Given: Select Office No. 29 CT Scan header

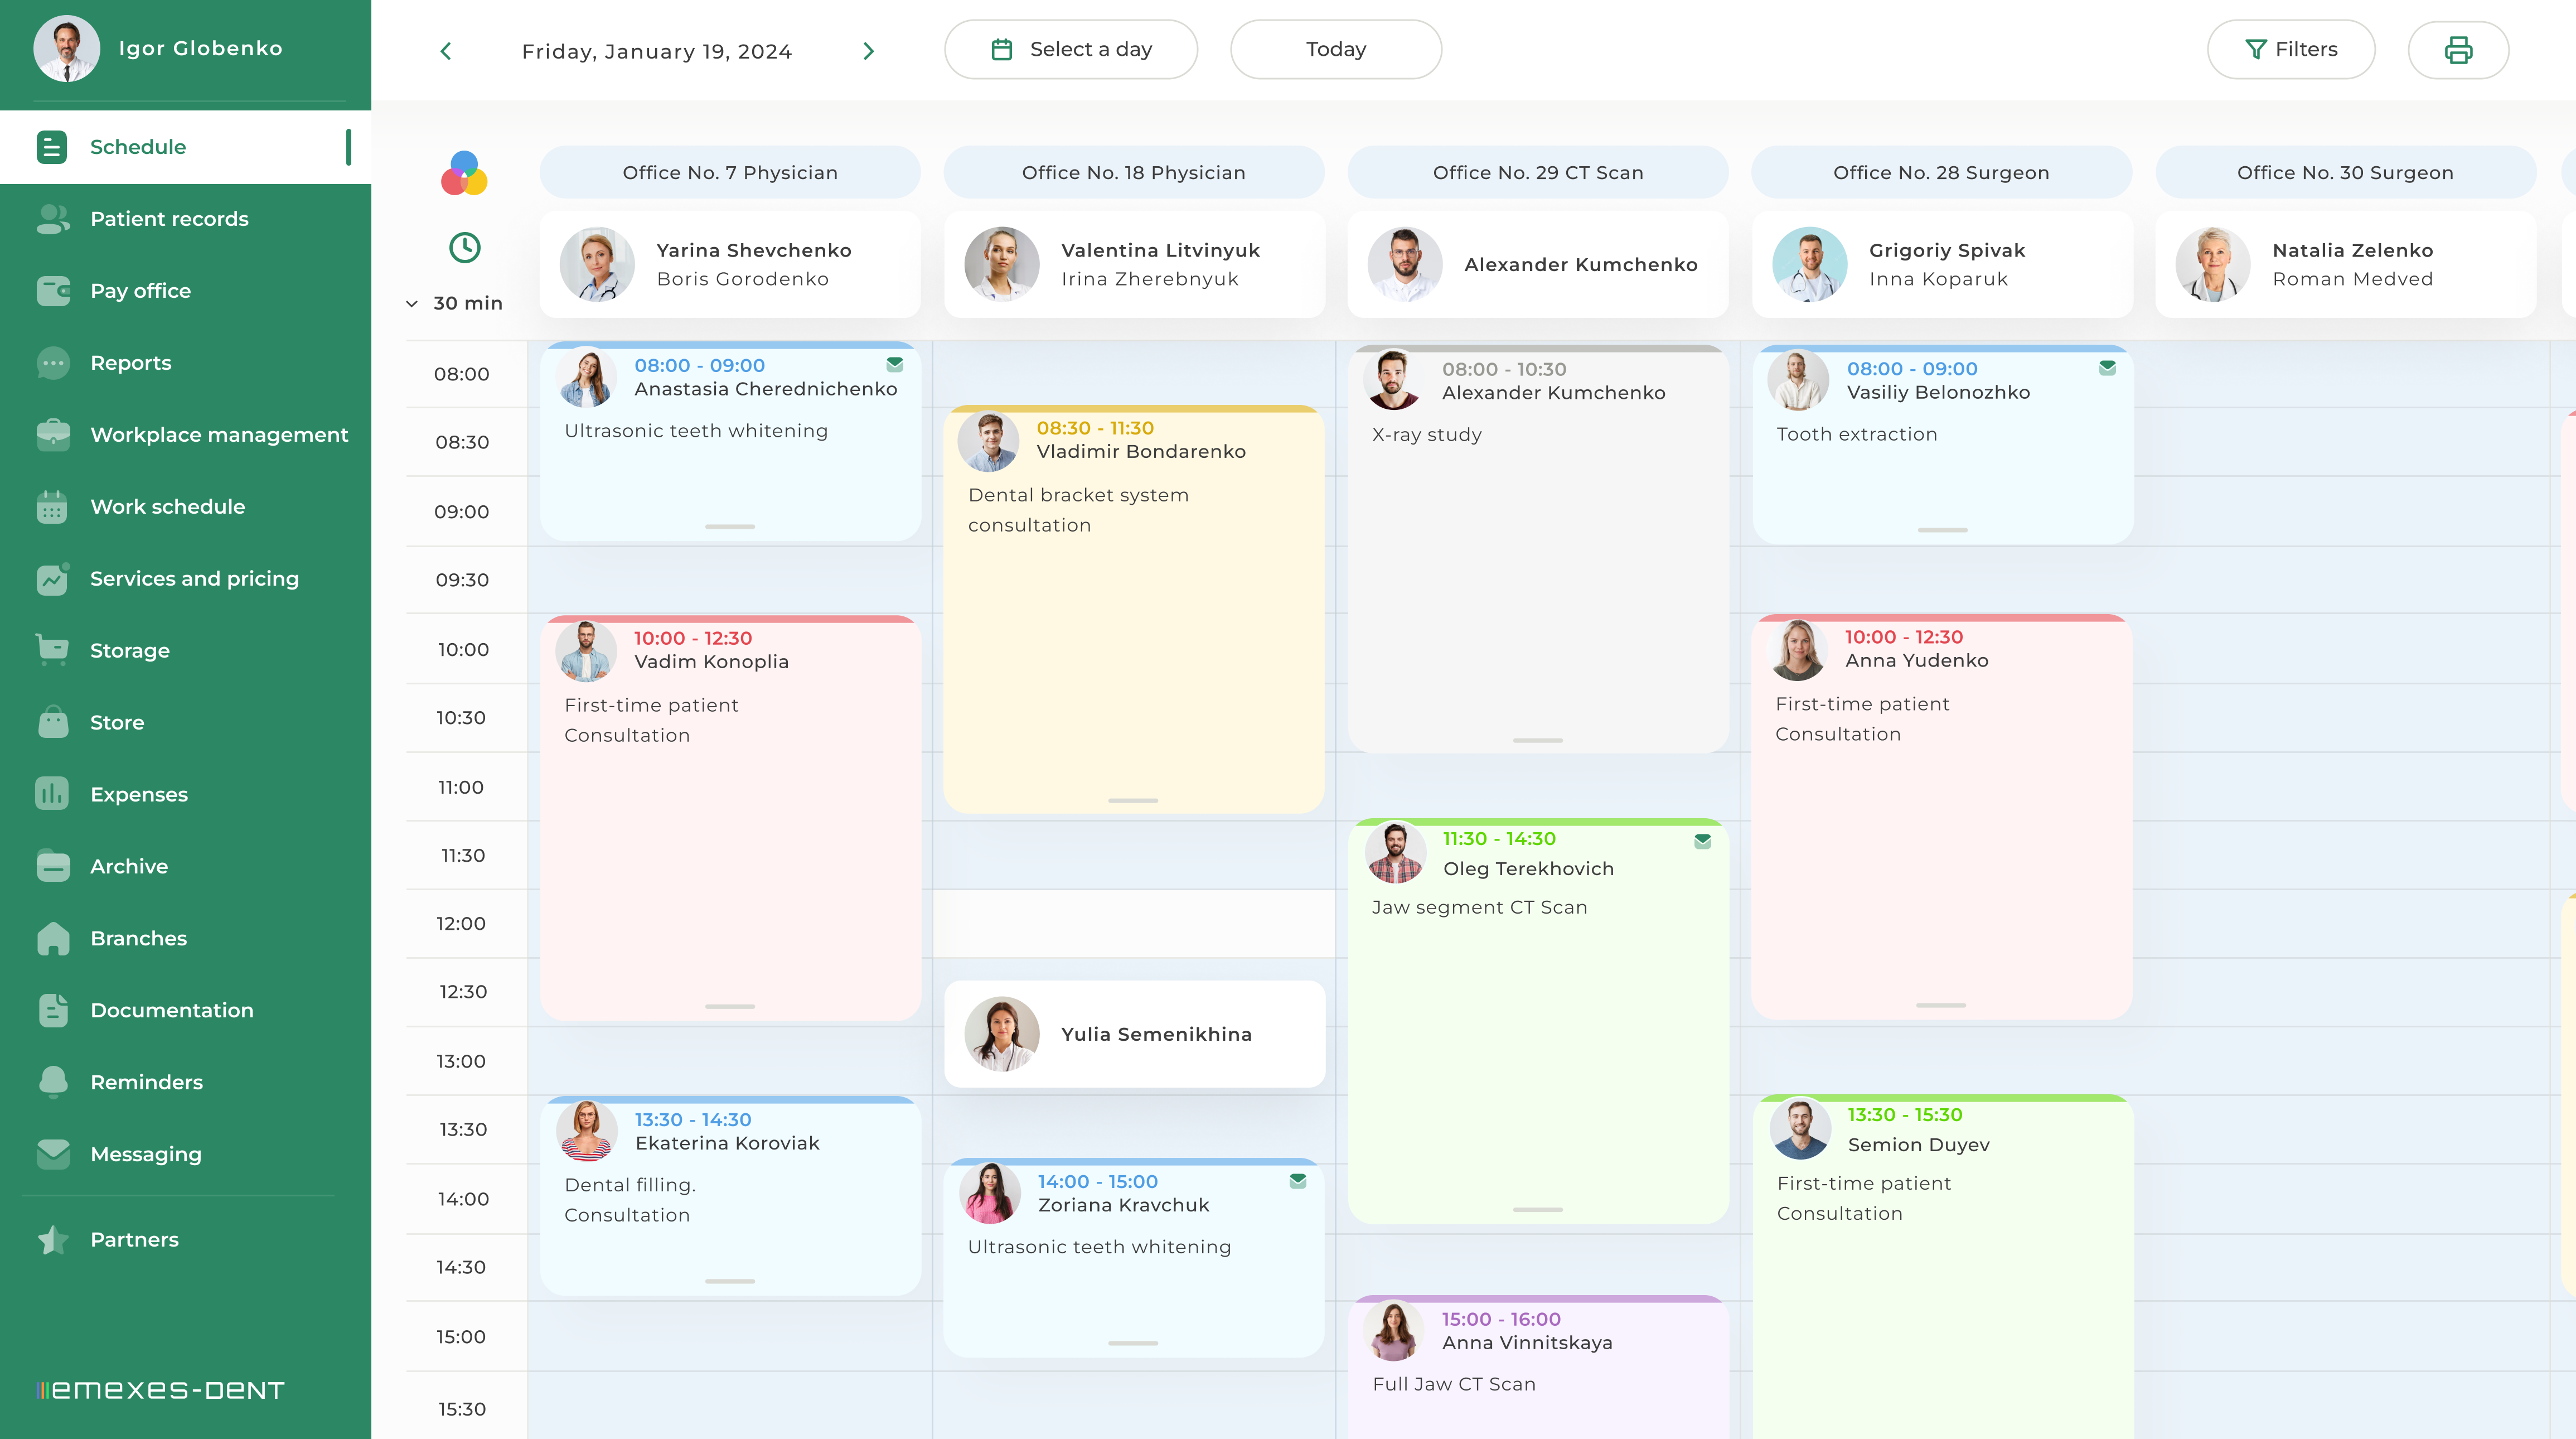Looking at the screenshot, I should click(x=1537, y=173).
